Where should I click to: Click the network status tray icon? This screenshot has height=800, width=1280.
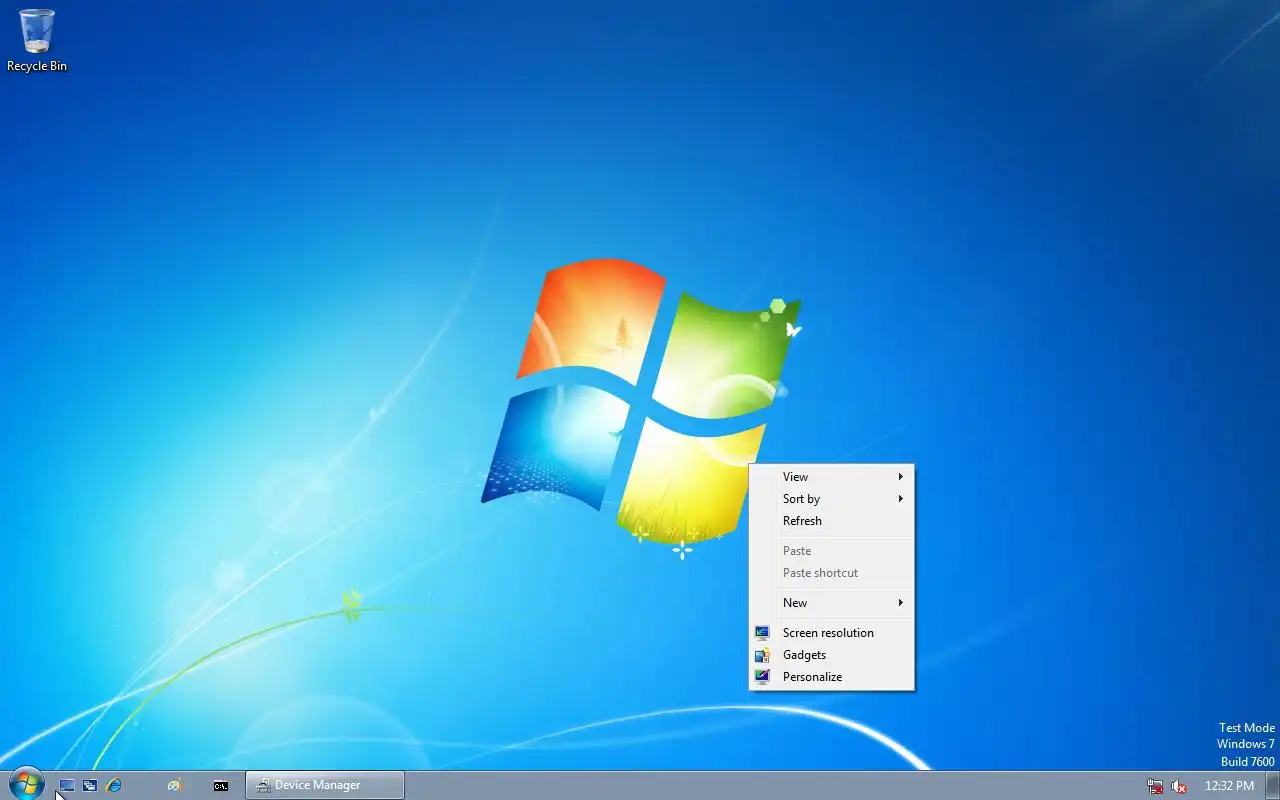pos(1155,786)
